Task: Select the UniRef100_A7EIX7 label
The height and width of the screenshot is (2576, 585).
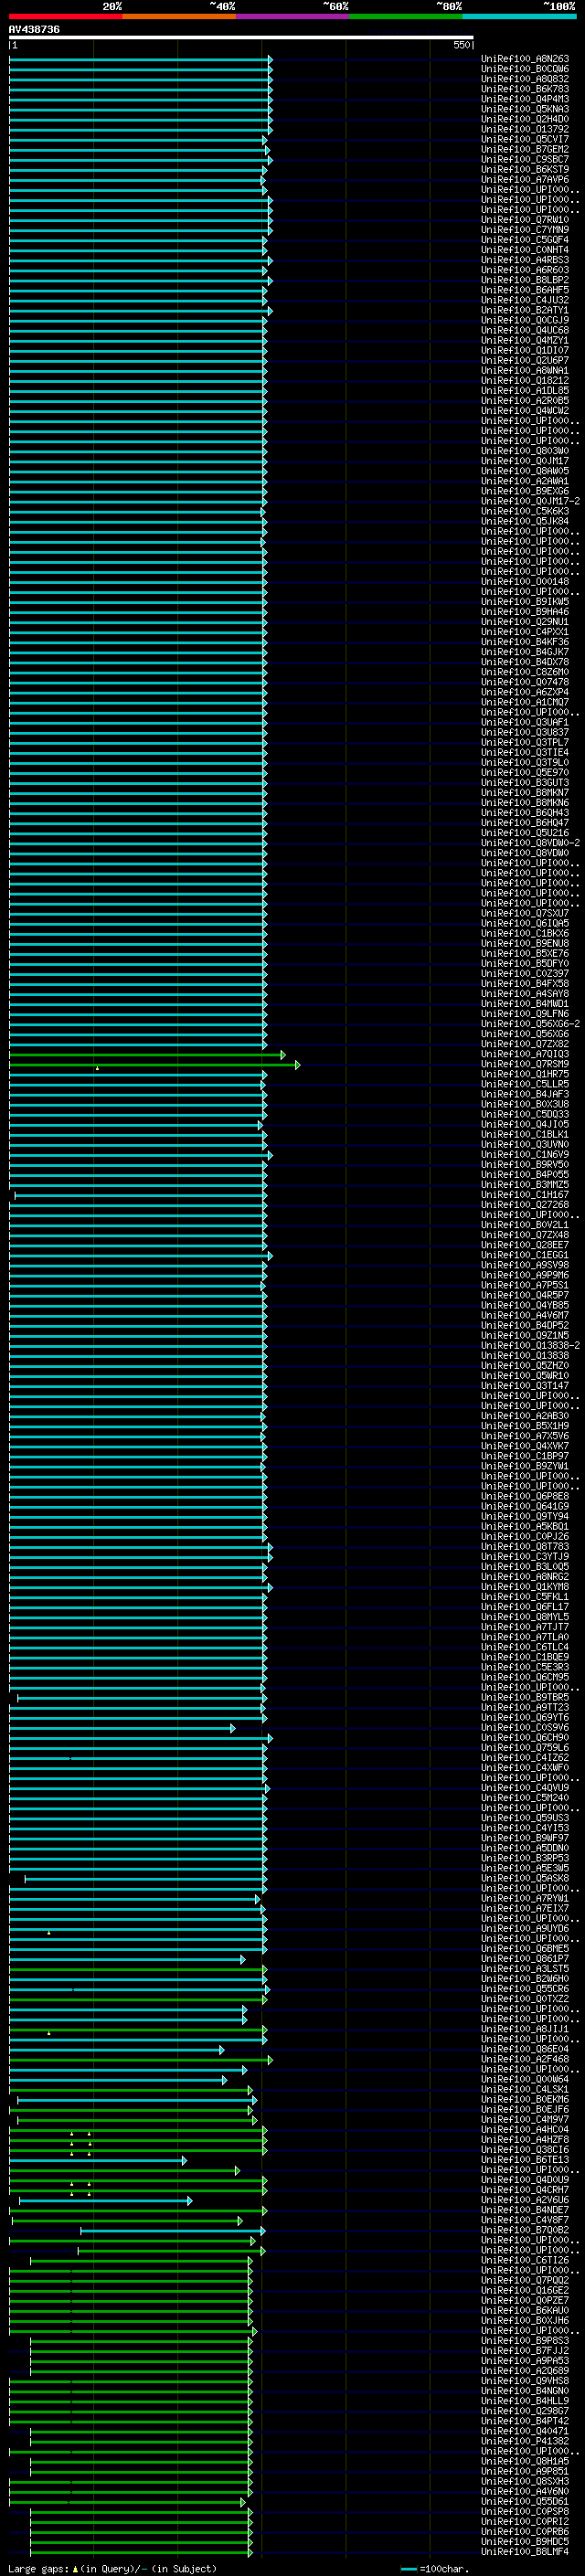Action: 525,1909
